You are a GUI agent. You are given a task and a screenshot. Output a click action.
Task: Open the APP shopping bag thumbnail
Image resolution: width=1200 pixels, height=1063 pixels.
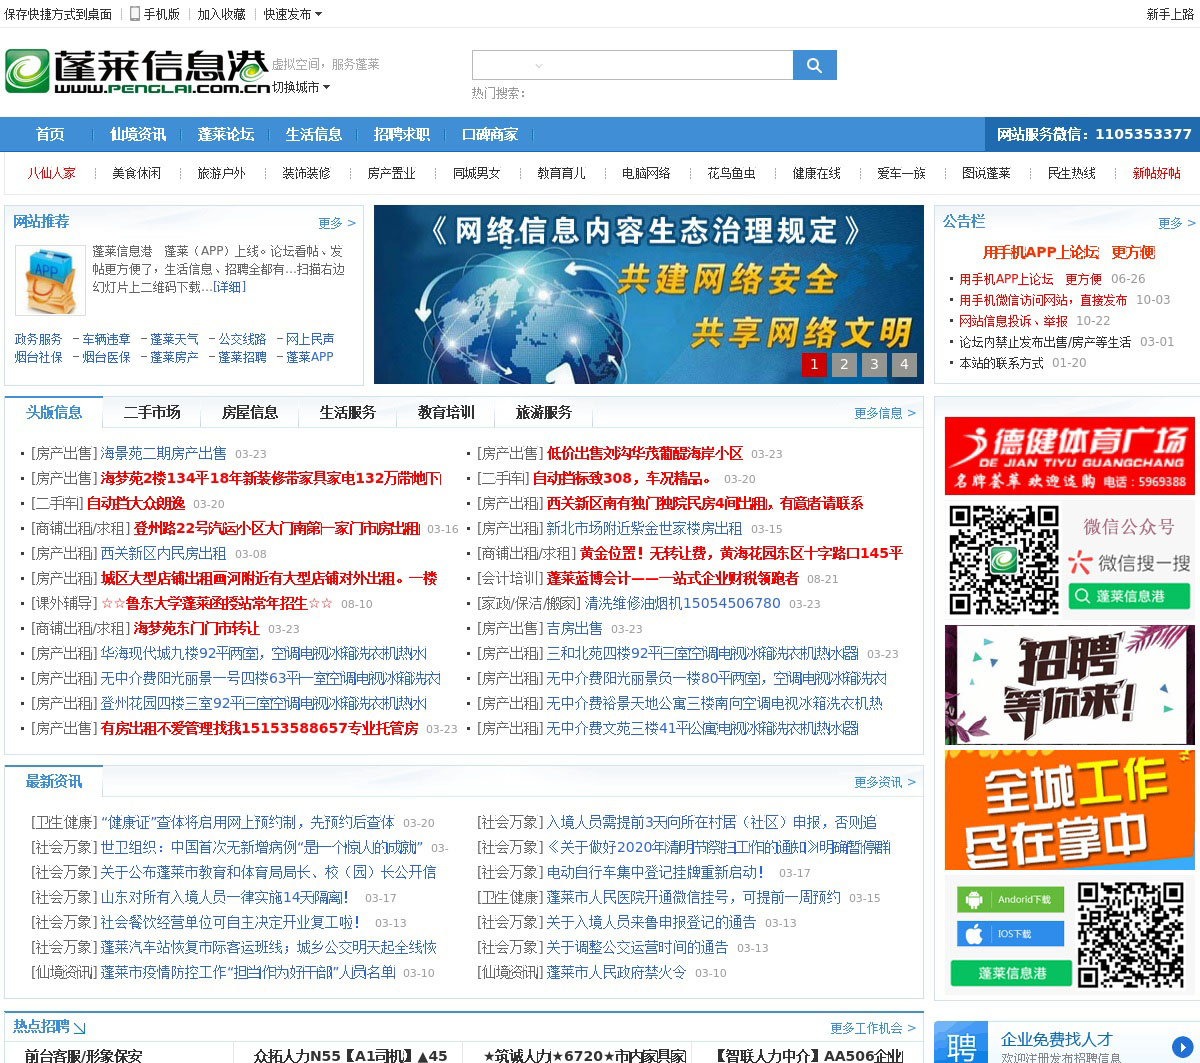(x=50, y=280)
